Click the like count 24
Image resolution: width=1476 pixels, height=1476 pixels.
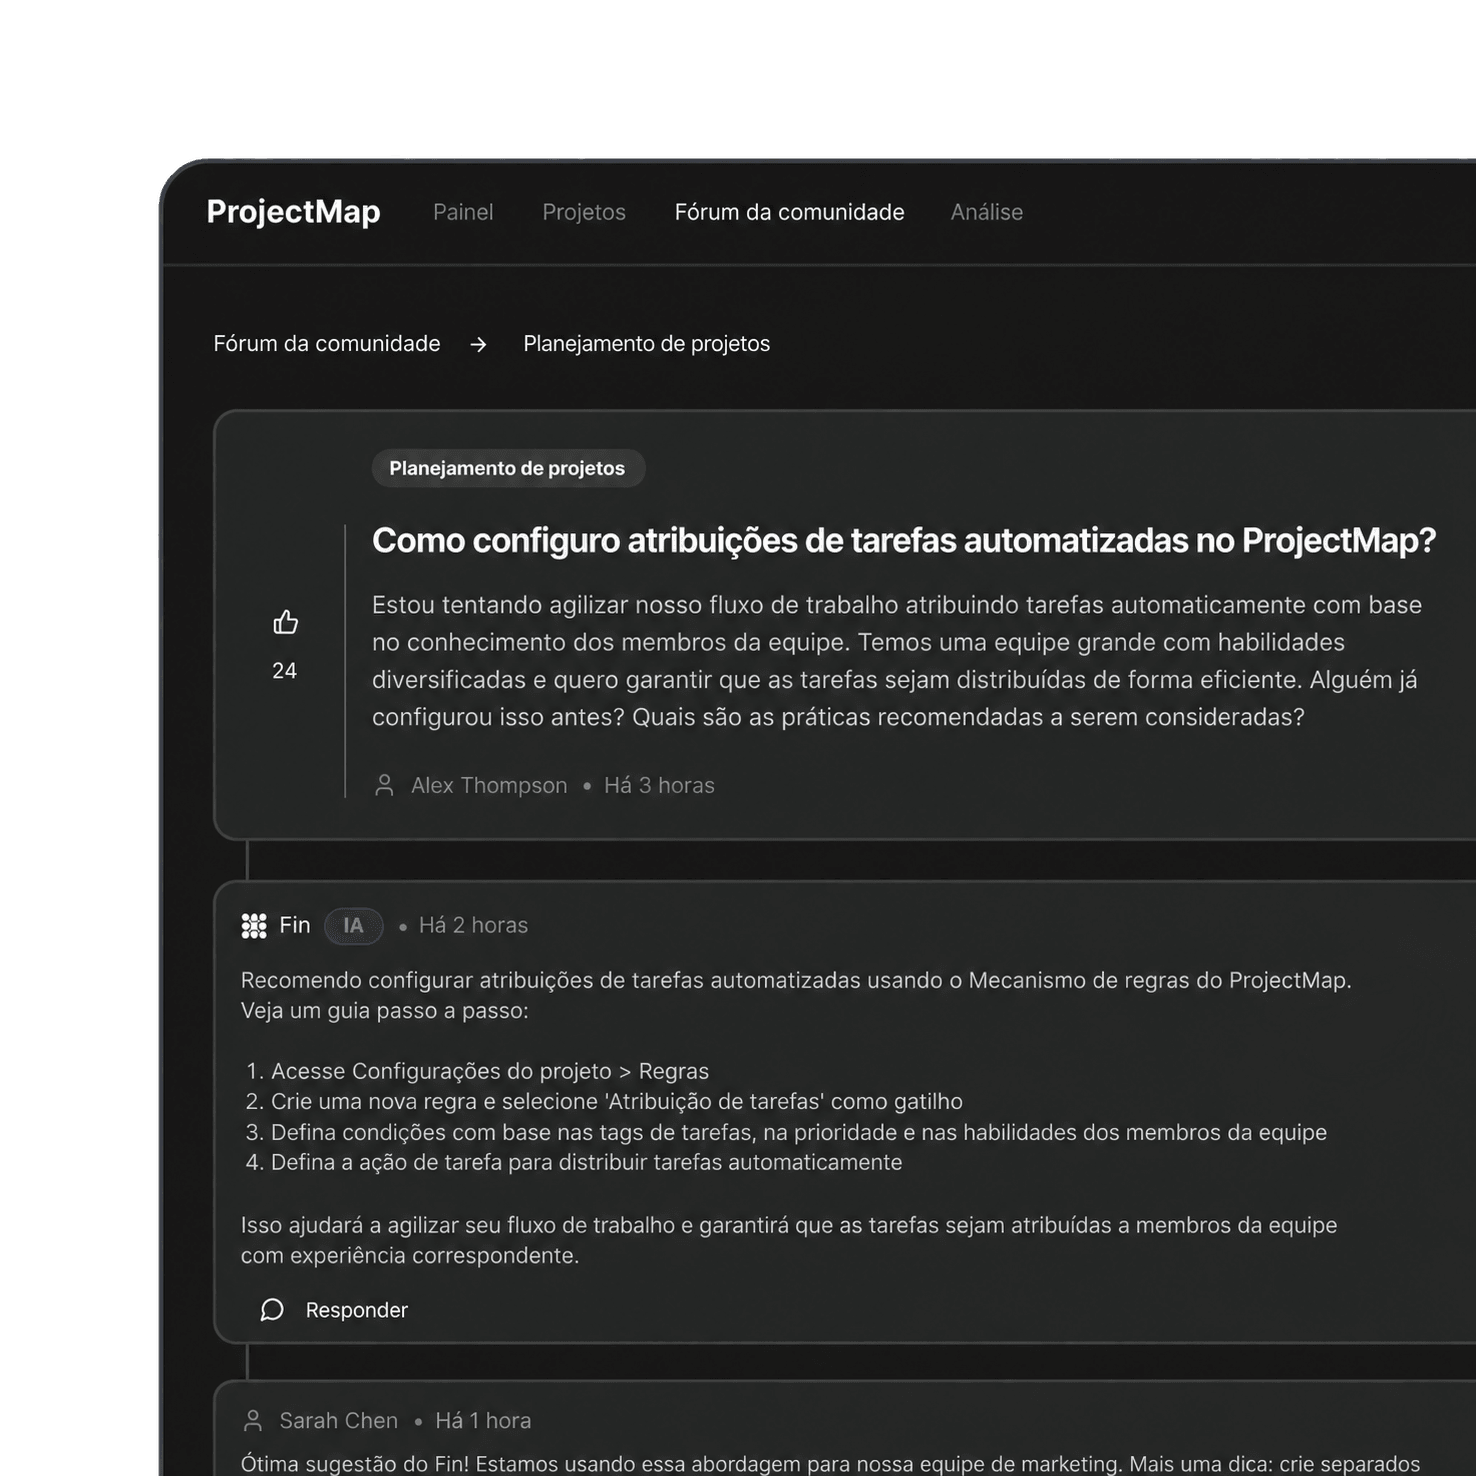[x=285, y=671]
